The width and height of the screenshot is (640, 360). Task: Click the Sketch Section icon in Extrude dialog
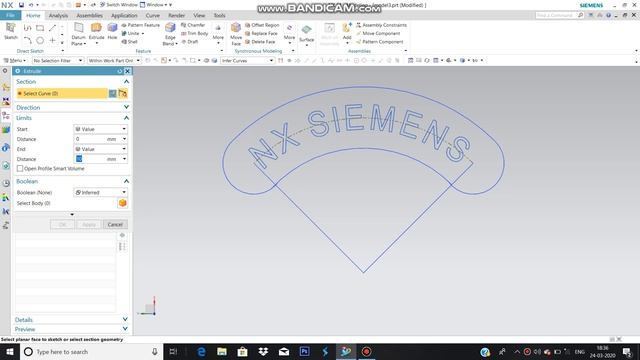[x=113, y=93]
